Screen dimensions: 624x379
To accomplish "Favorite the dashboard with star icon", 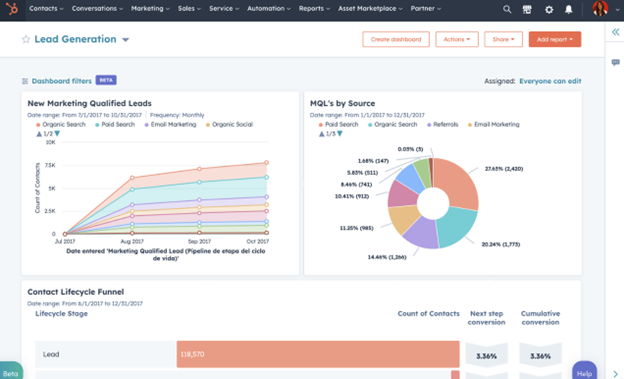I will (x=26, y=39).
